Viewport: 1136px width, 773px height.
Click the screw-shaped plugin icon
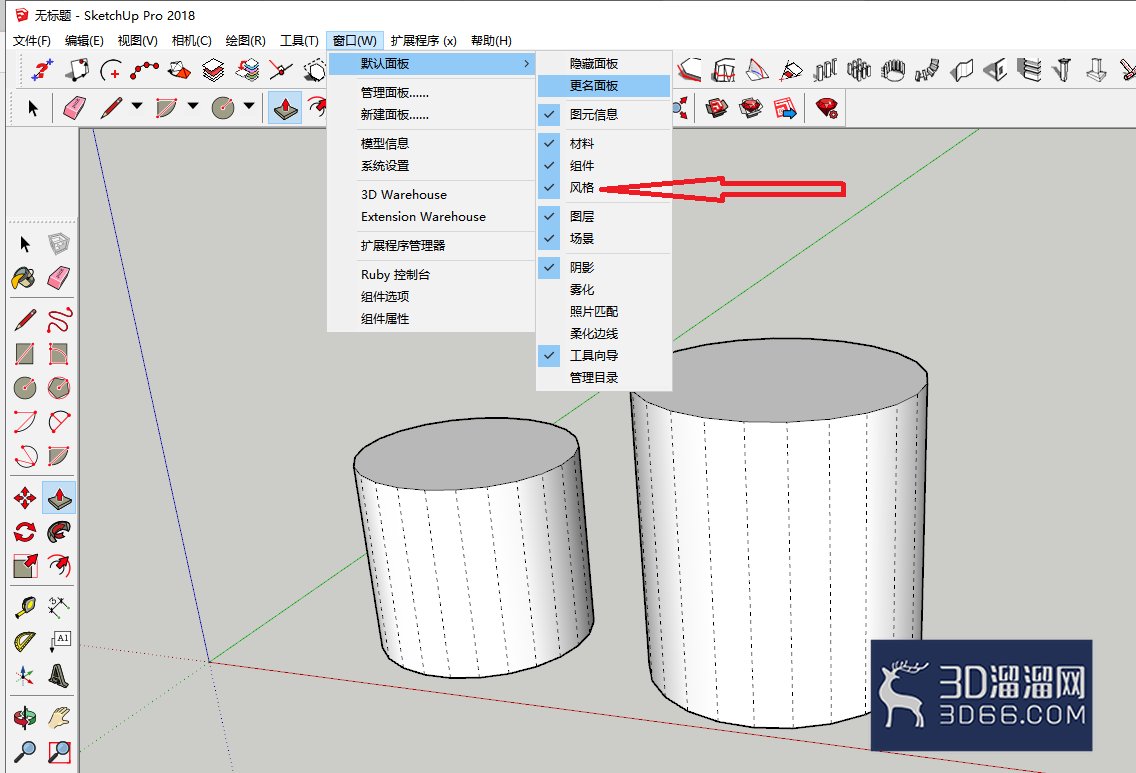click(x=1062, y=70)
